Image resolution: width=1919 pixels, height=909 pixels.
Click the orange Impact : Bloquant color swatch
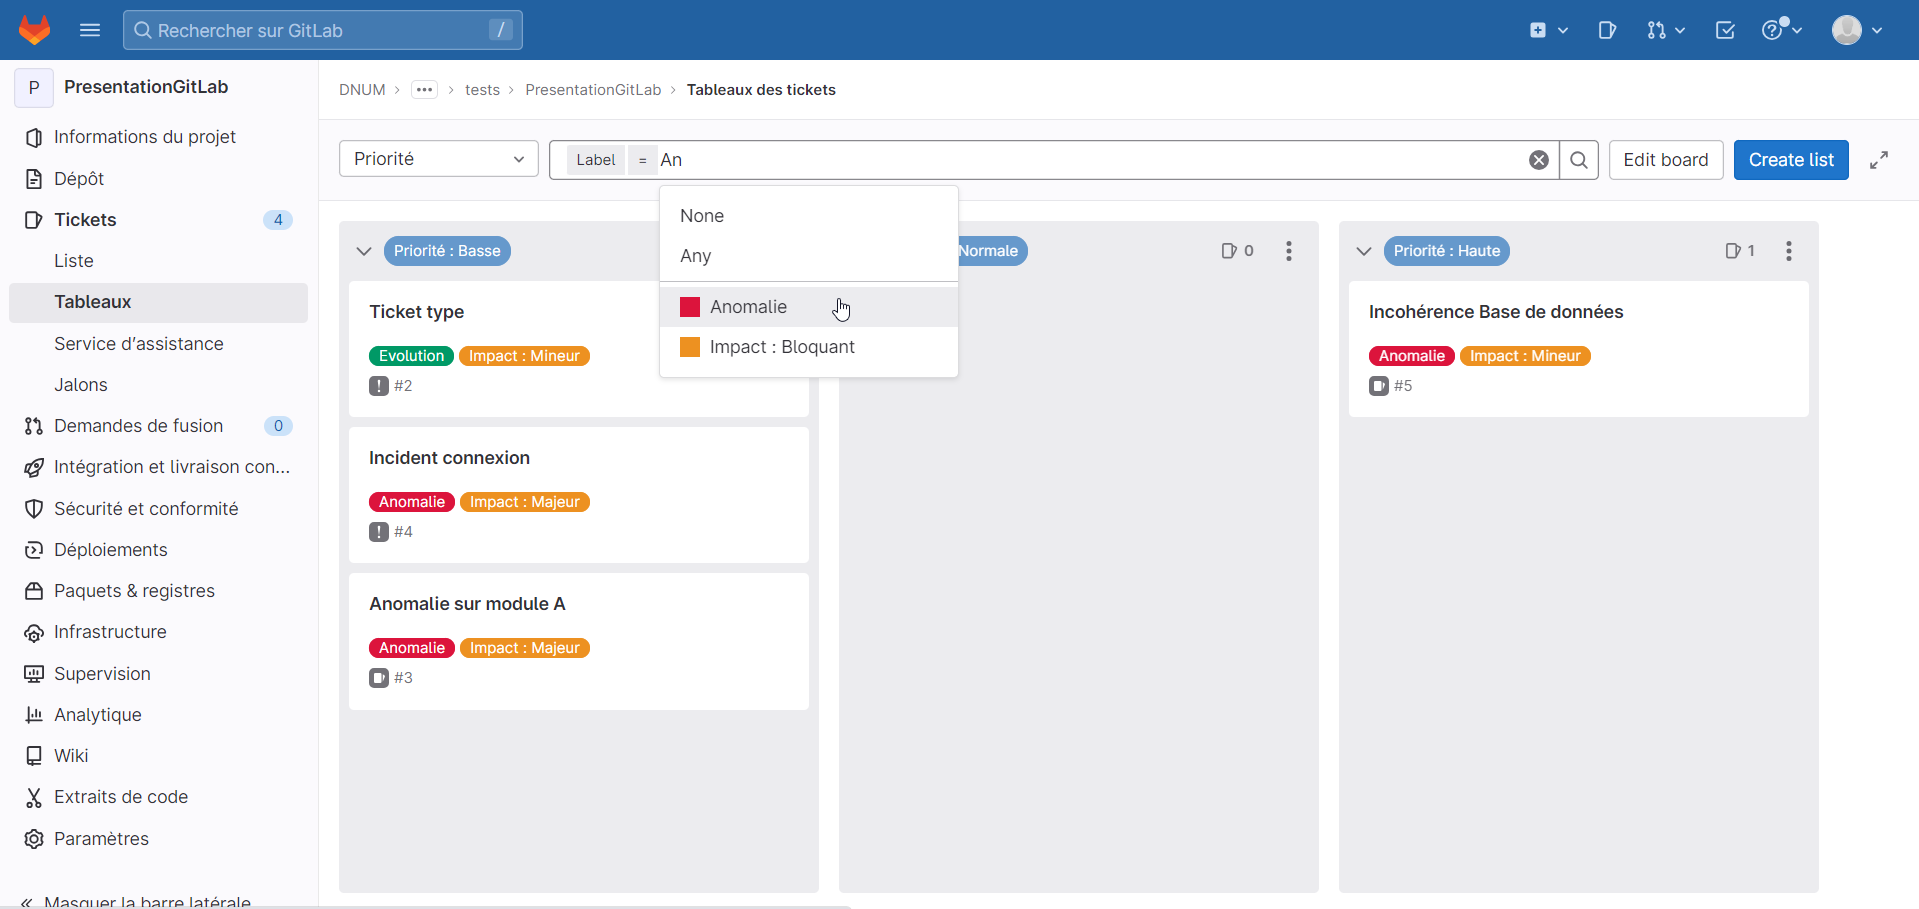690,347
